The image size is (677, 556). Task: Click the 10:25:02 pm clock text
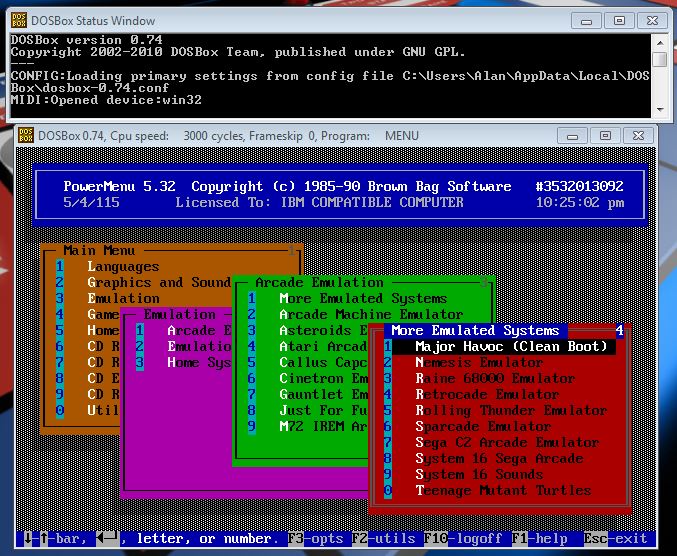tap(580, 202)
